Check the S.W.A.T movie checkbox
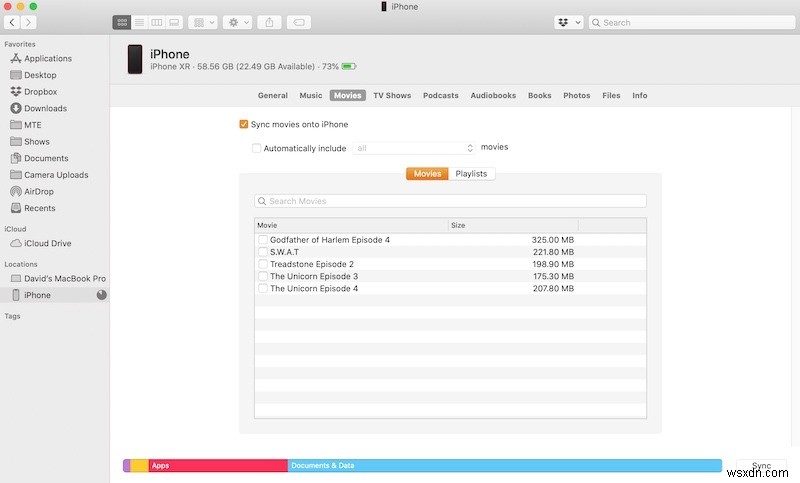Viewport: 800px width, 483px height. coord(263,252)
